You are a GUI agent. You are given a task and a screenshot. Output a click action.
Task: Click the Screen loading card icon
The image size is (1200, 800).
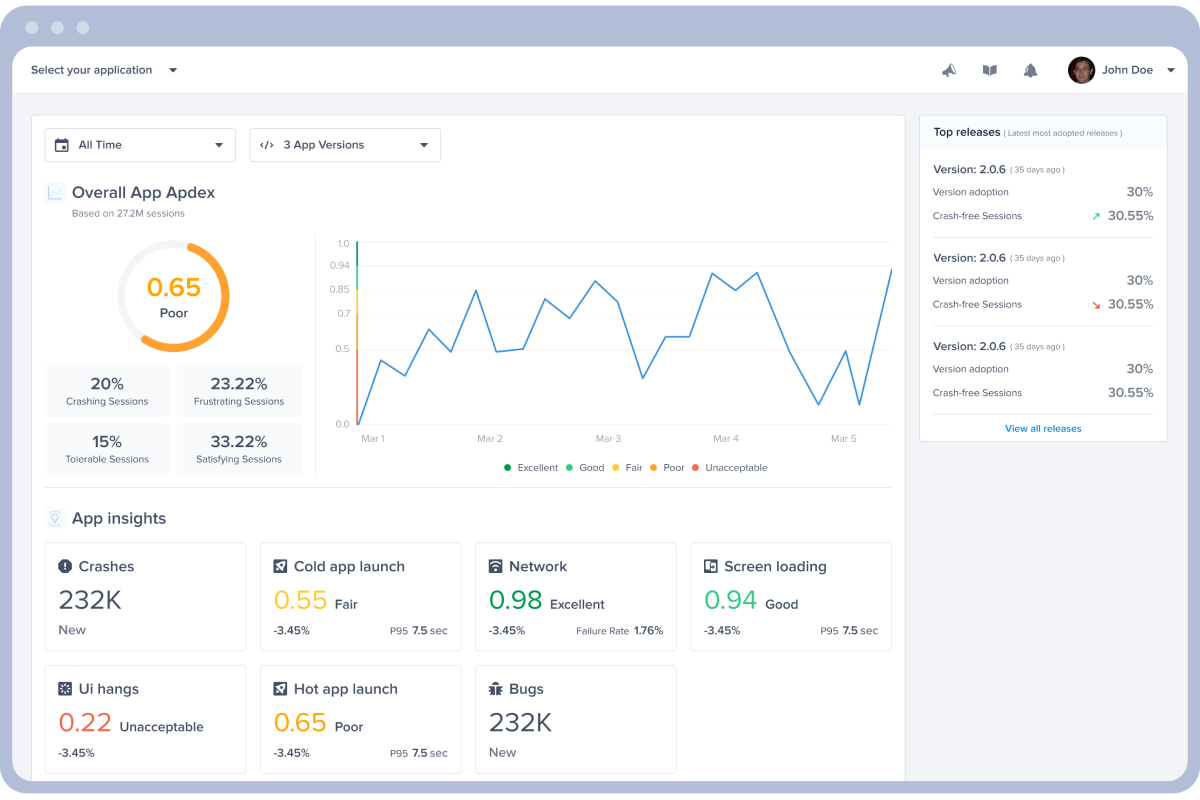coord(710,566)
